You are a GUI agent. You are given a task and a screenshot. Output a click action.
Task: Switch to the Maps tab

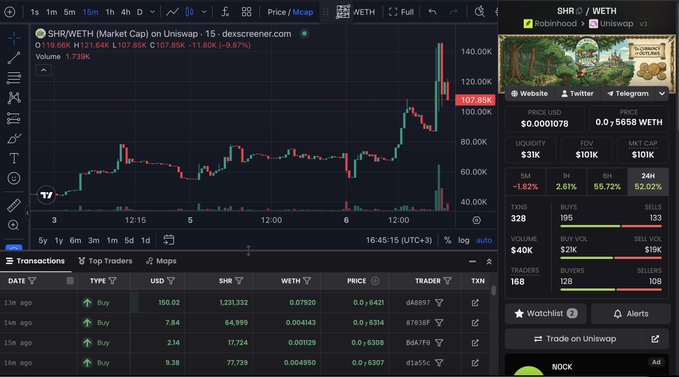click(x=161, y=261)
